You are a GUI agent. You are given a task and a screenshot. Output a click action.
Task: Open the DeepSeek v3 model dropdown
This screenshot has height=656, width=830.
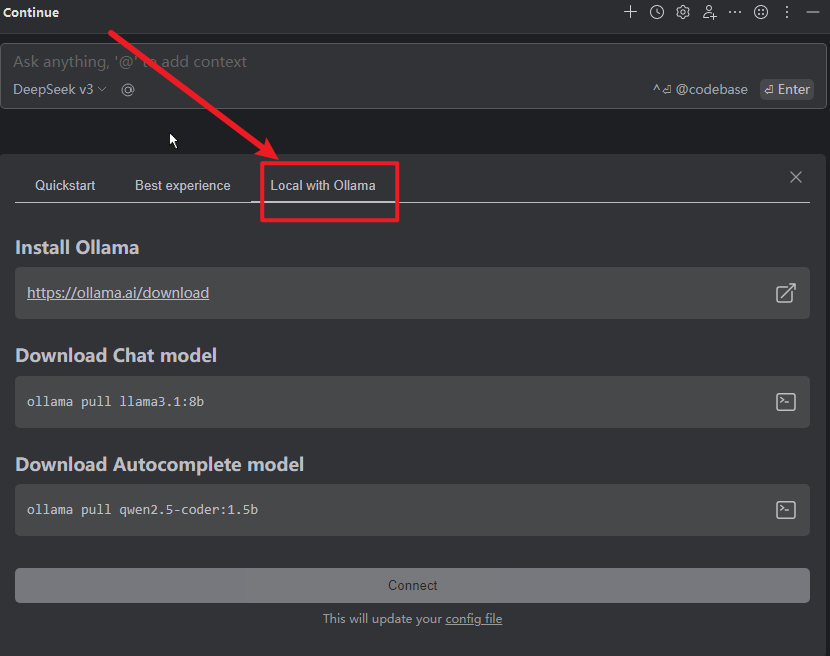tap(59, 89)
